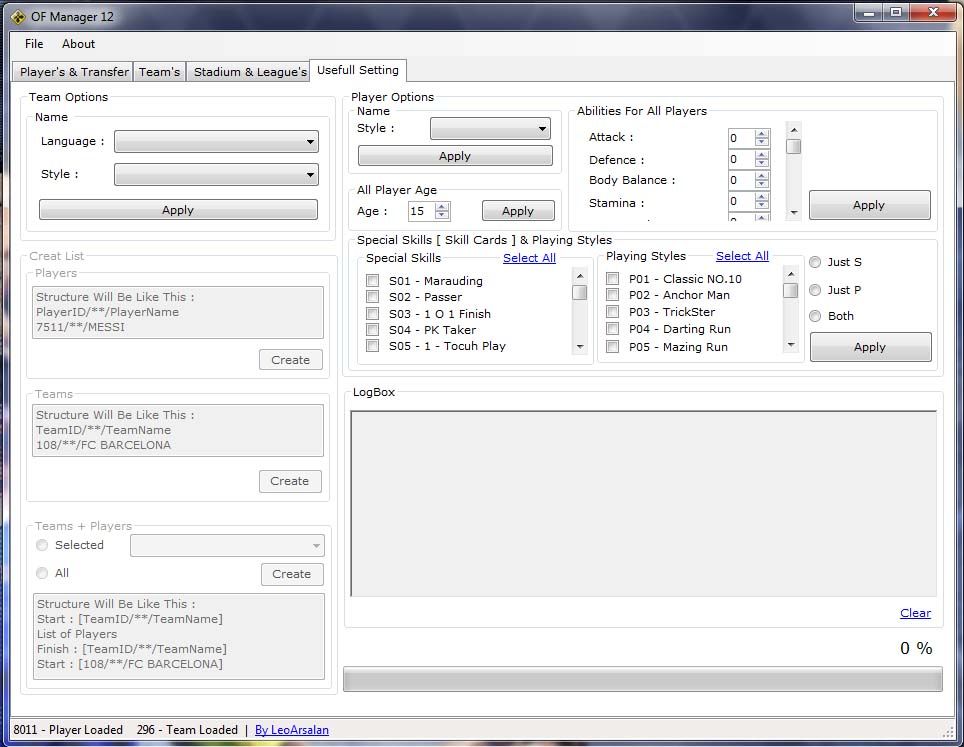Open the File menu

[34, 44]
